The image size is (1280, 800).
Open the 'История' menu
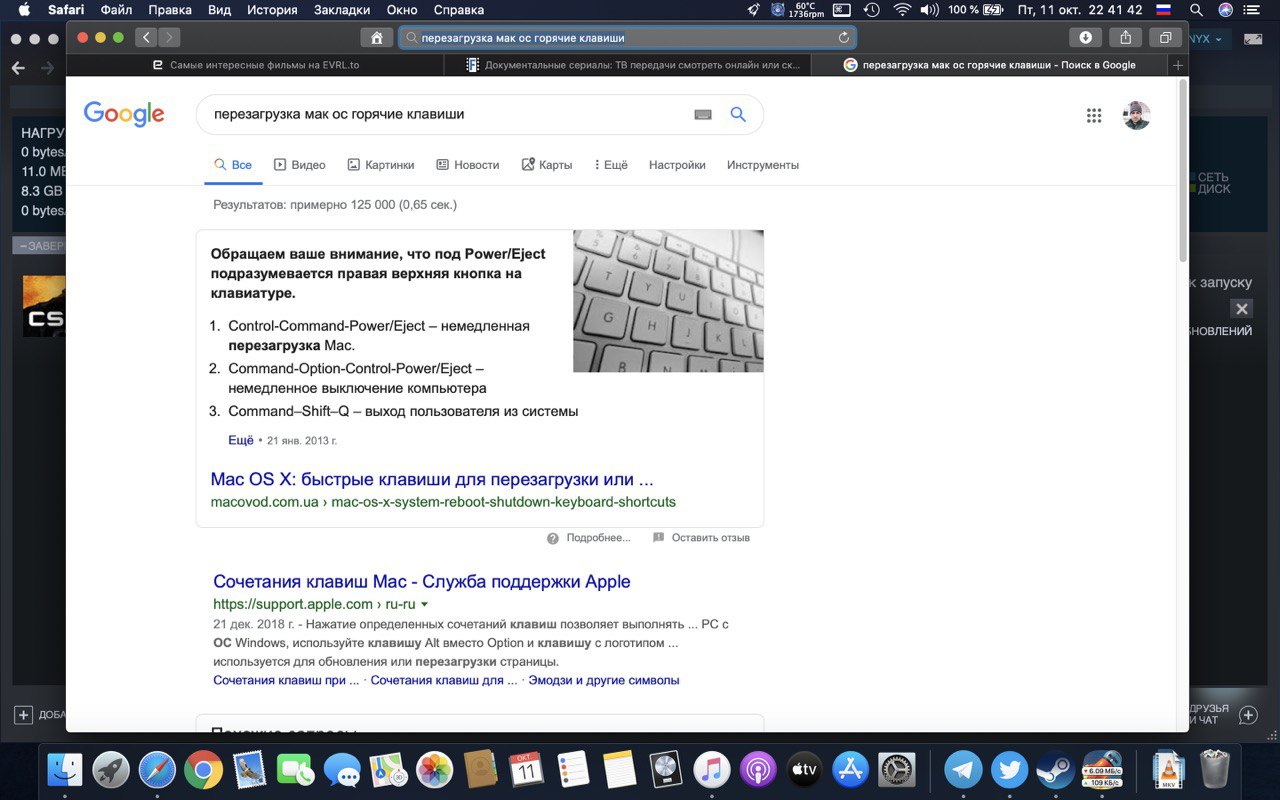coord(272,10)
